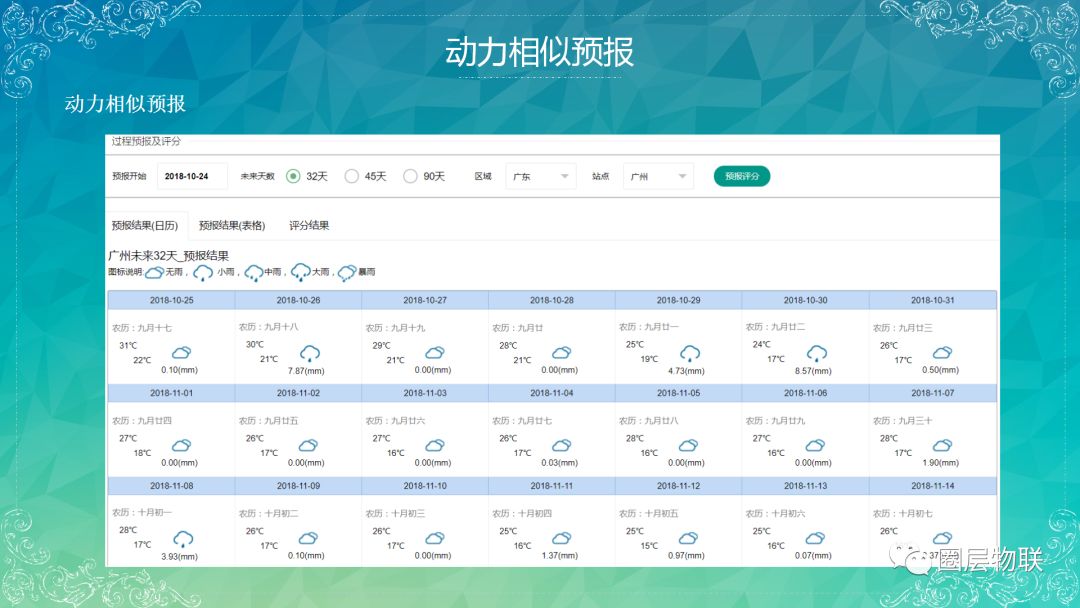Open the 站点 dropdown showing 广州
The image size is (1080, 608).
(658, 176)
